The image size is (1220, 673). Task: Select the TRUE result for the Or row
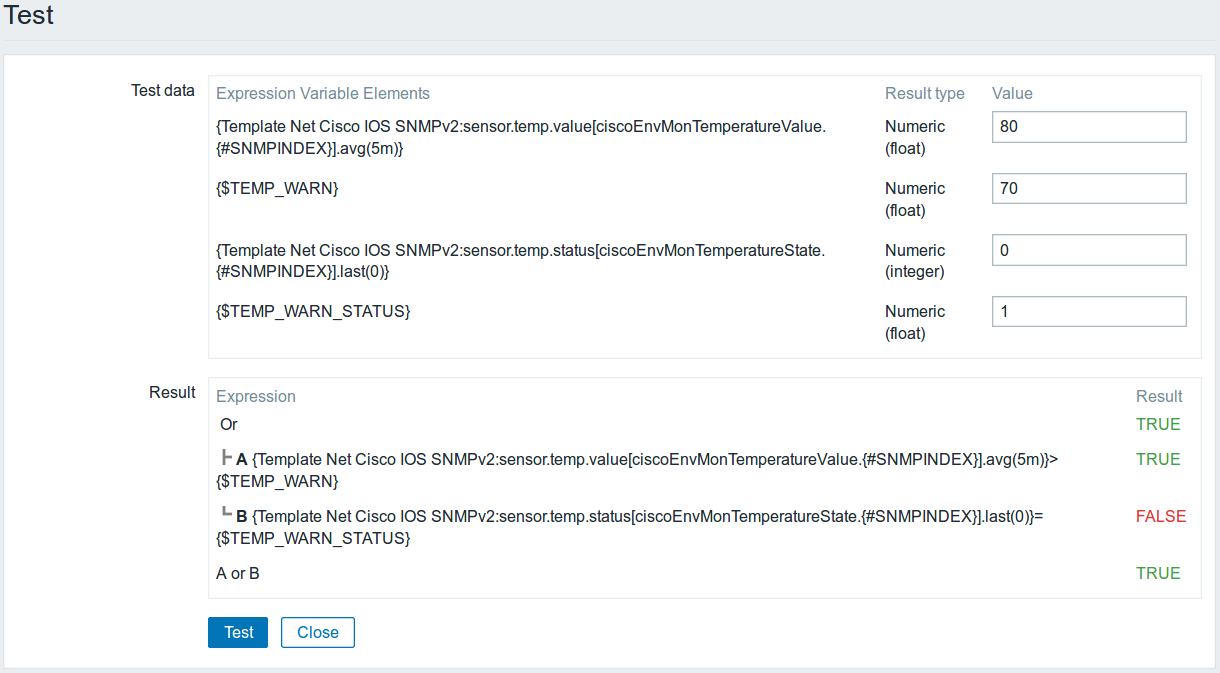tap(1158, 424)
